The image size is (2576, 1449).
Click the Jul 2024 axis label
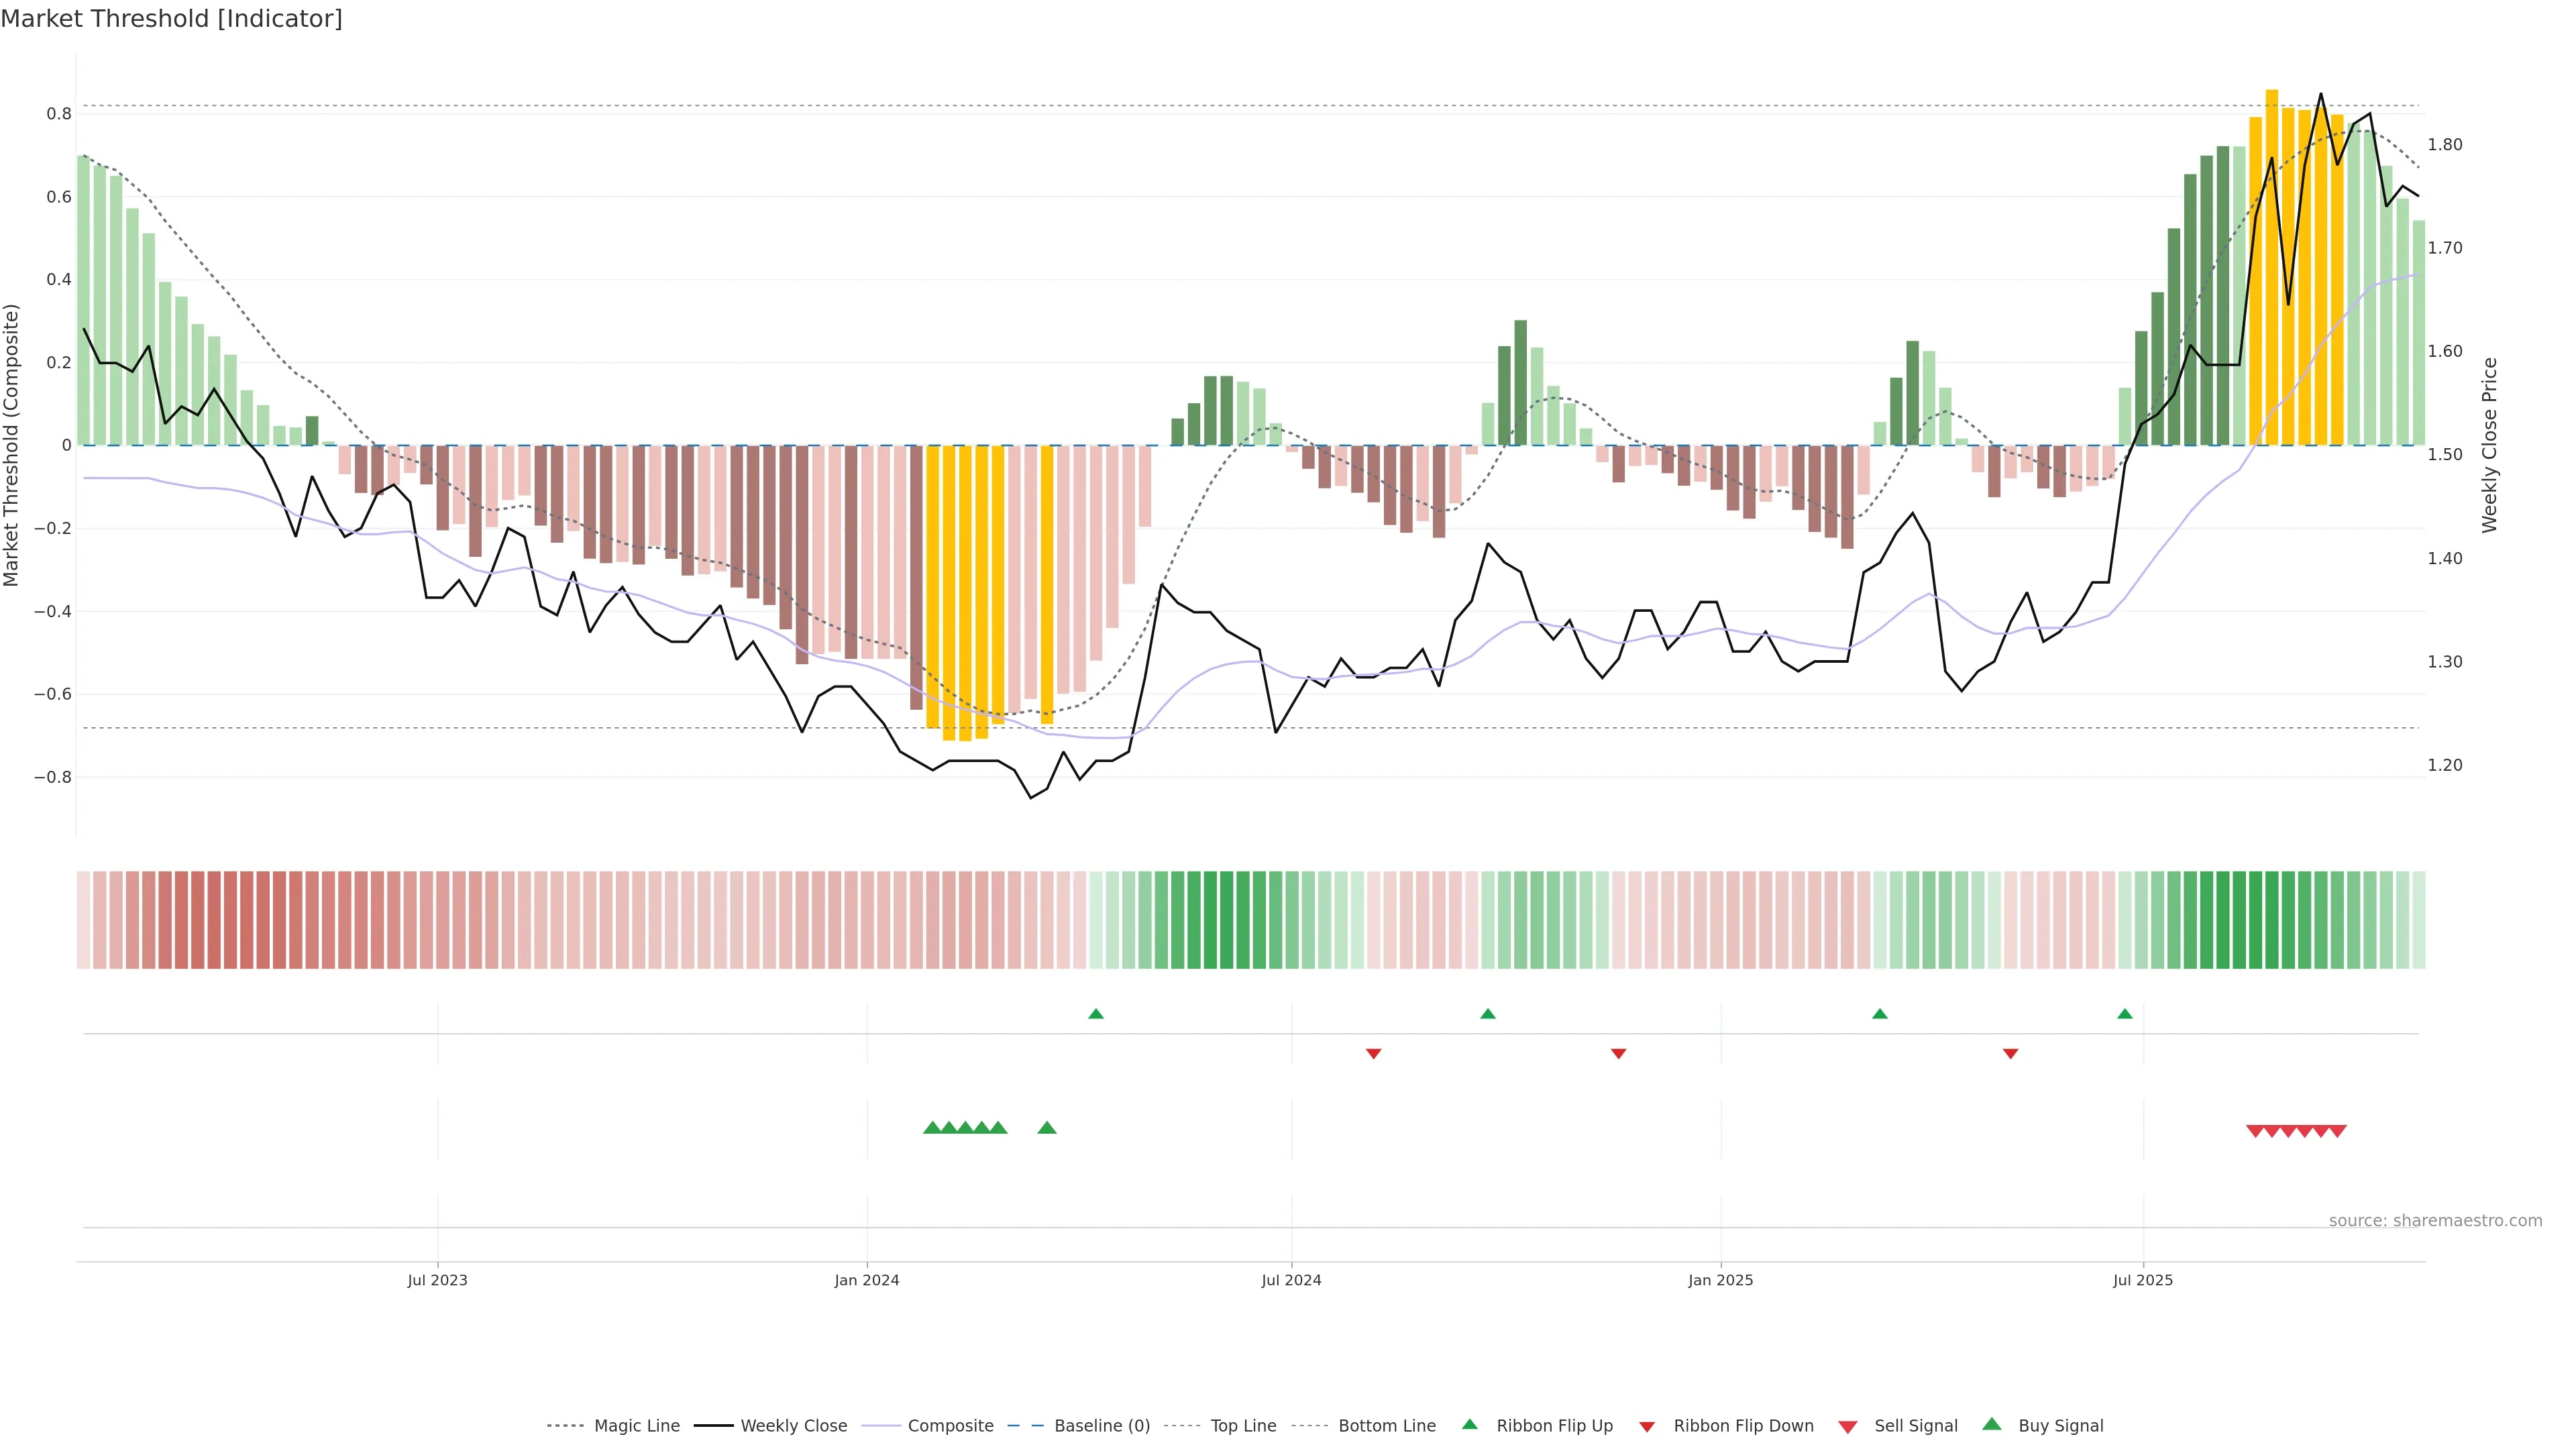[1291, 1280]
